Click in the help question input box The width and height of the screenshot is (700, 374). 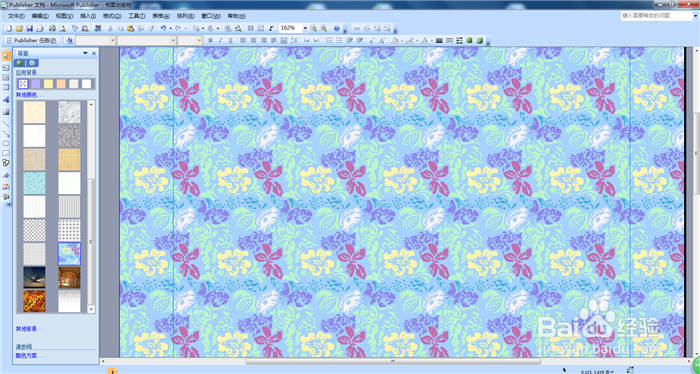656,16
